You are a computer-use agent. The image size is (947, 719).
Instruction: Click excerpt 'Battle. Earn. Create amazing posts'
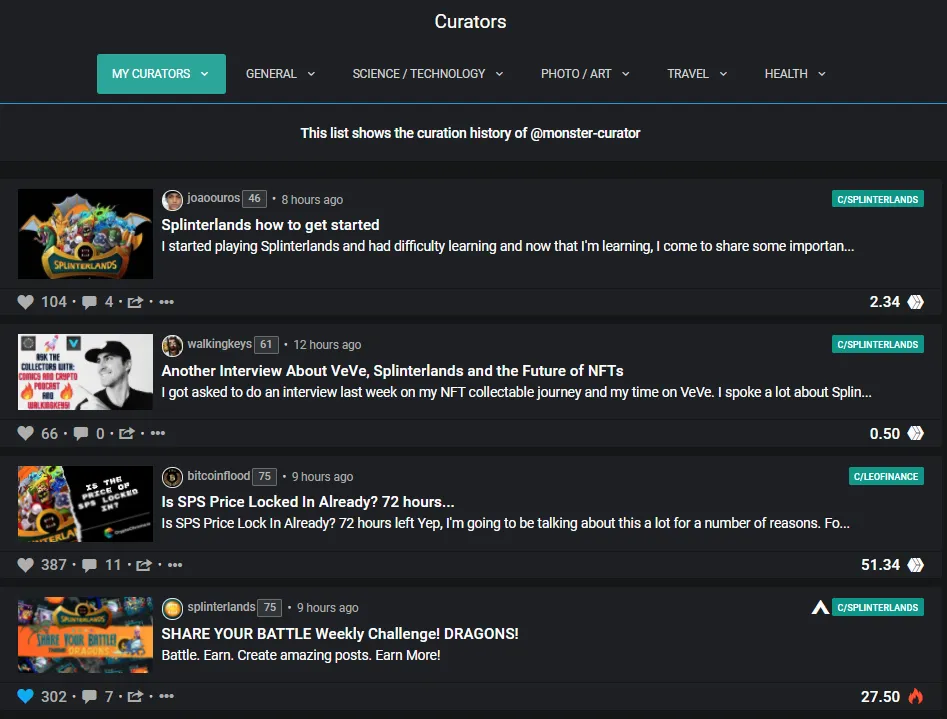coord(301,655)
